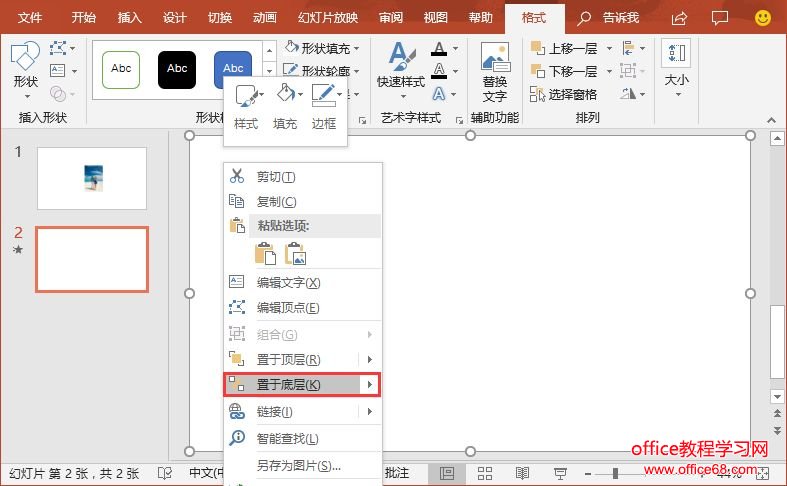Switch to reading view in status bar

tap(522, 473)
